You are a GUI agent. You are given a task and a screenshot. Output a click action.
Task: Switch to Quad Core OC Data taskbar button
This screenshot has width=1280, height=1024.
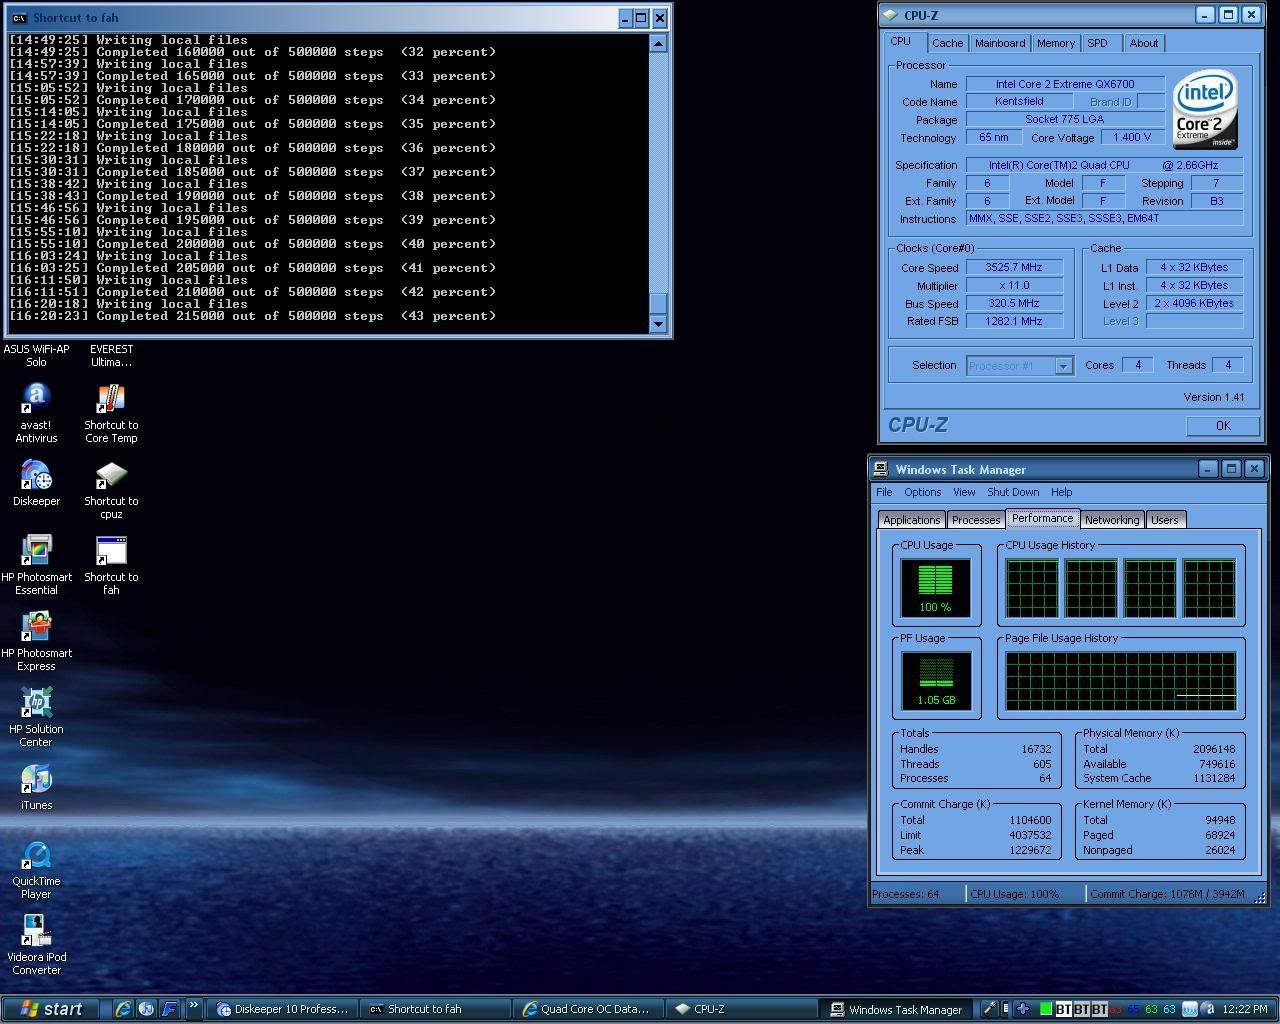588,1009
